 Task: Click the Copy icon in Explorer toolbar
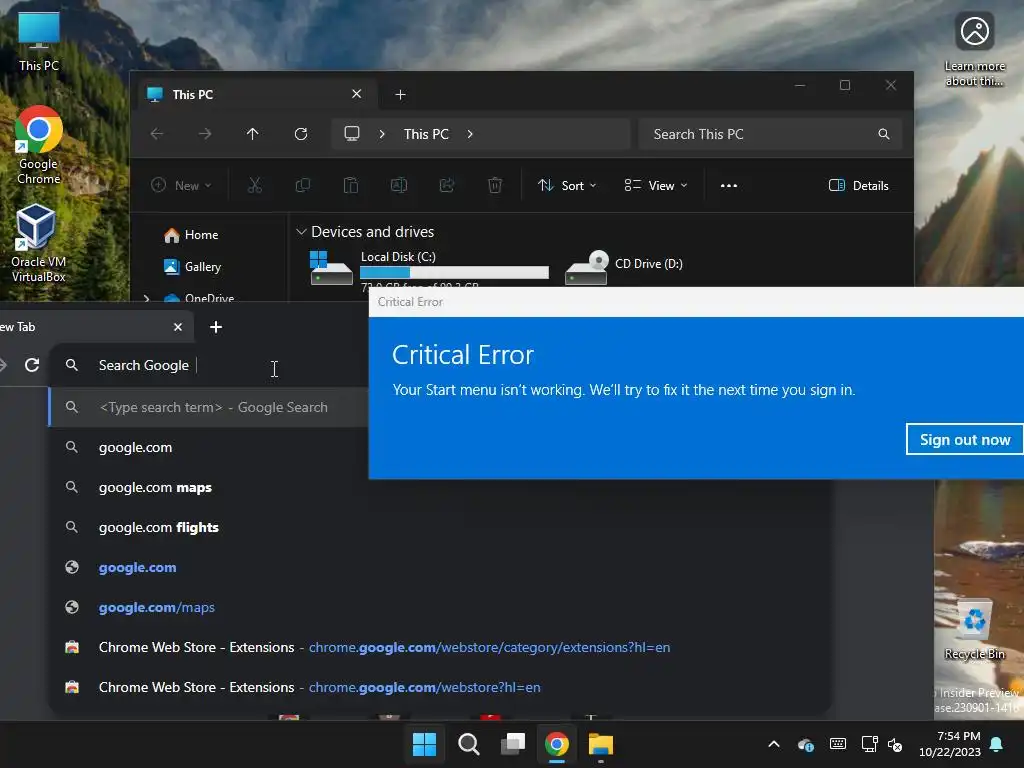coord(302,185)
